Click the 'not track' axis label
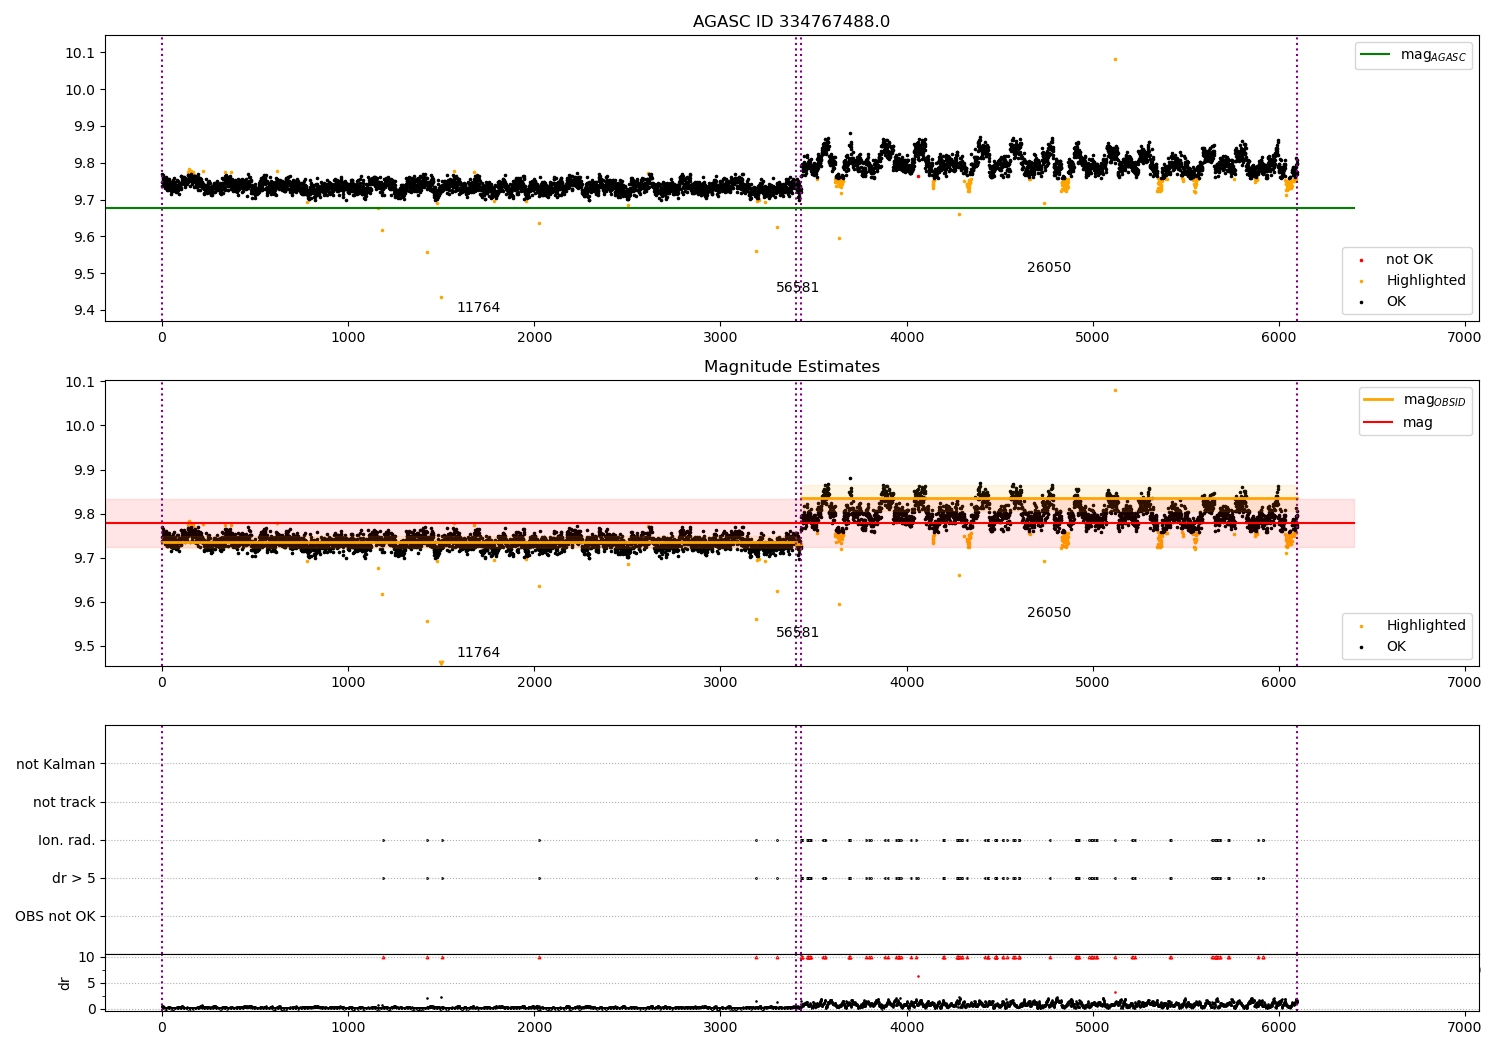 point(64,803)
